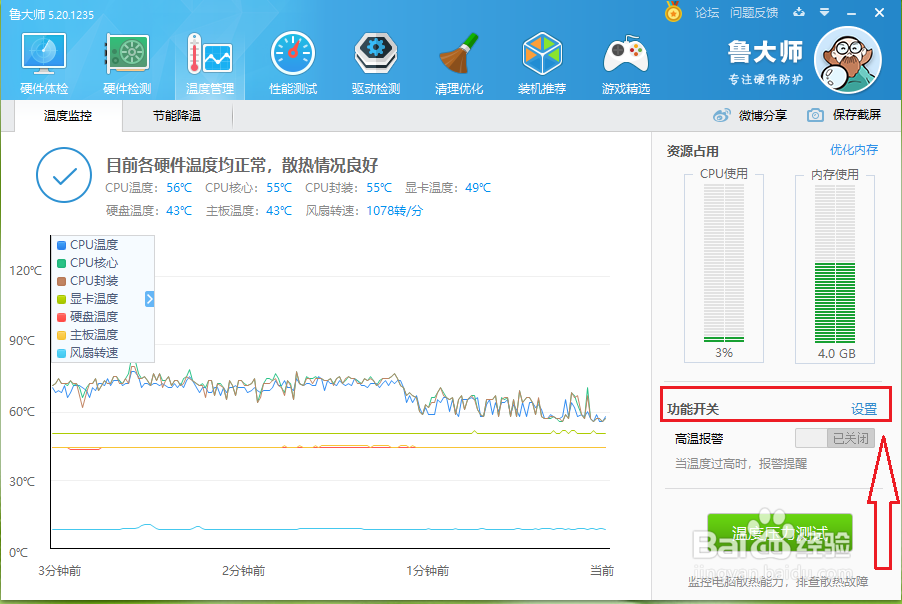Click the CPU使用 usage meter bar
The width and height of the screenshot is (902, 604).
pos(724,263)
